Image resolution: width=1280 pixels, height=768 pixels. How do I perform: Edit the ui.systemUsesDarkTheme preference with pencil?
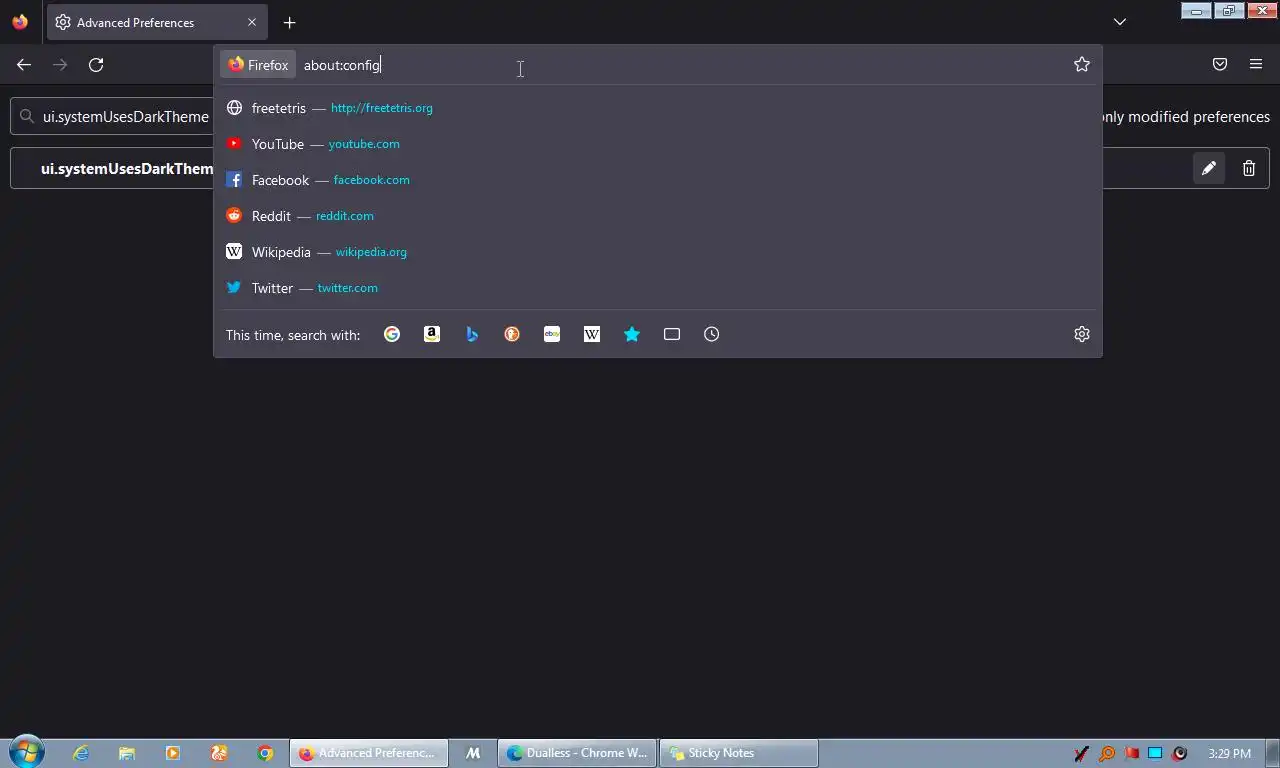click(1209, 168)
